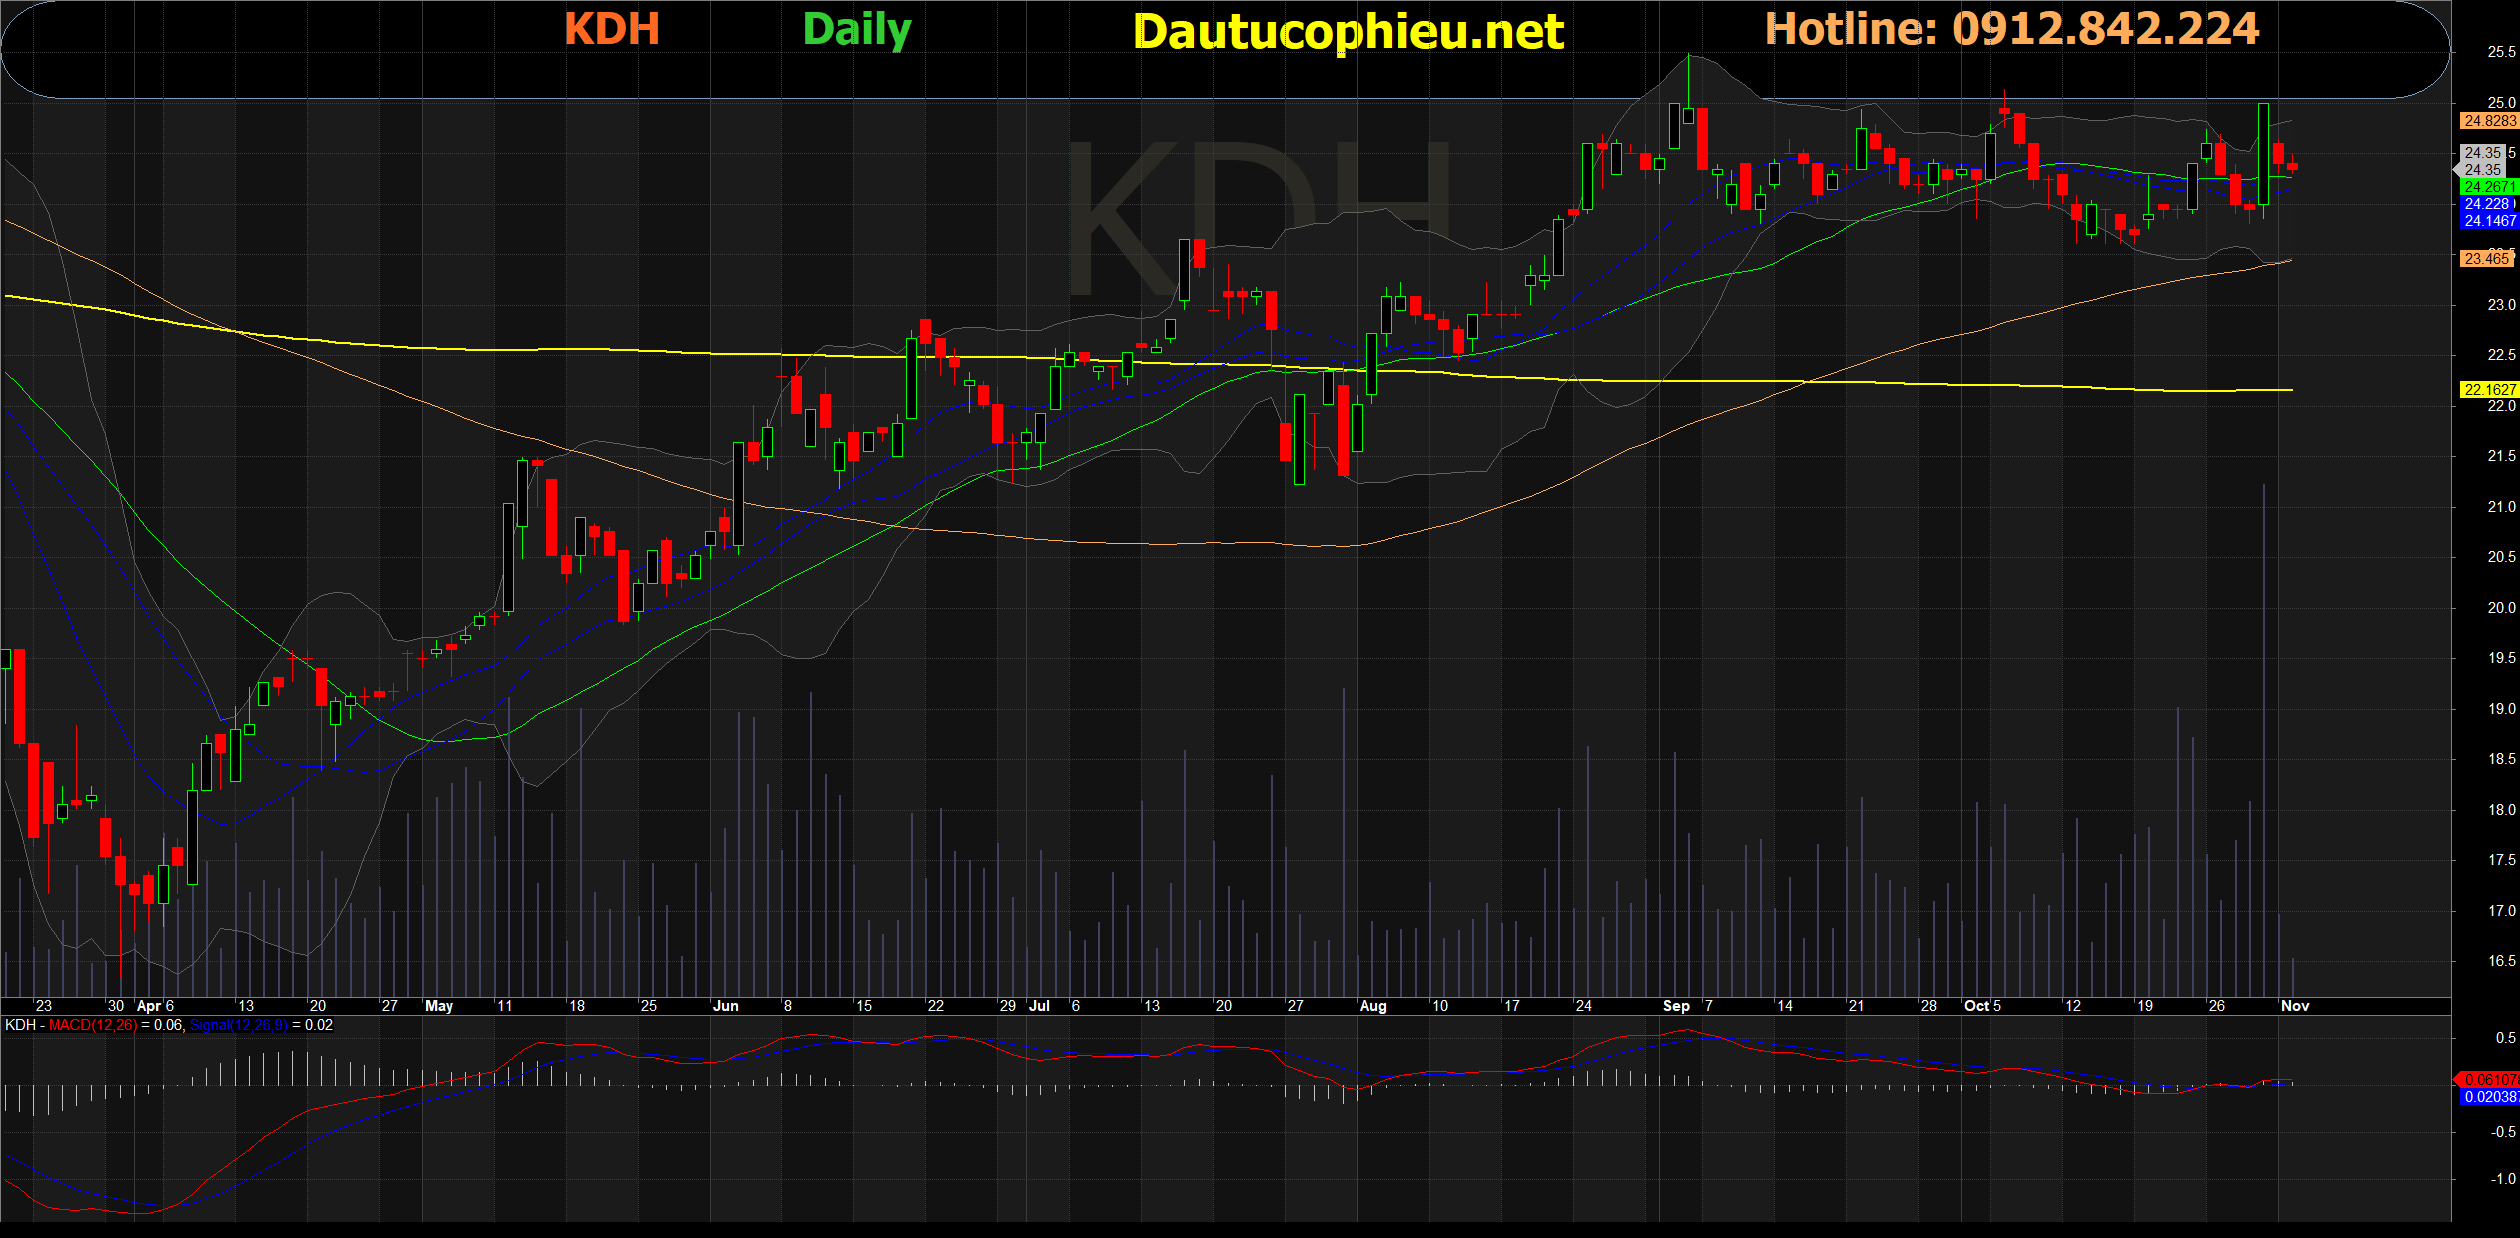Select the green 24.2671 price tag
This screenshot has height=1238, width=2520.
coord(2488,187)
